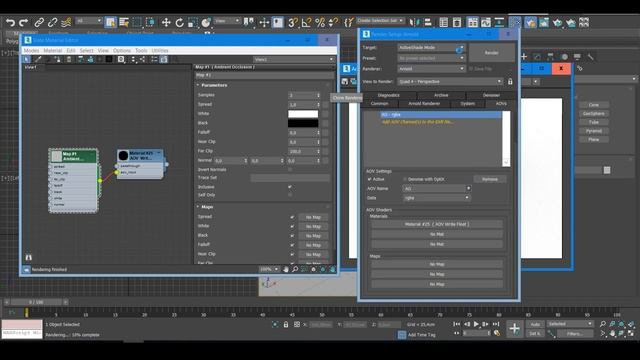The image size is (640, 360).
Task: Open the zoom percentage dropdown in material editor
Action: [269, 269]
